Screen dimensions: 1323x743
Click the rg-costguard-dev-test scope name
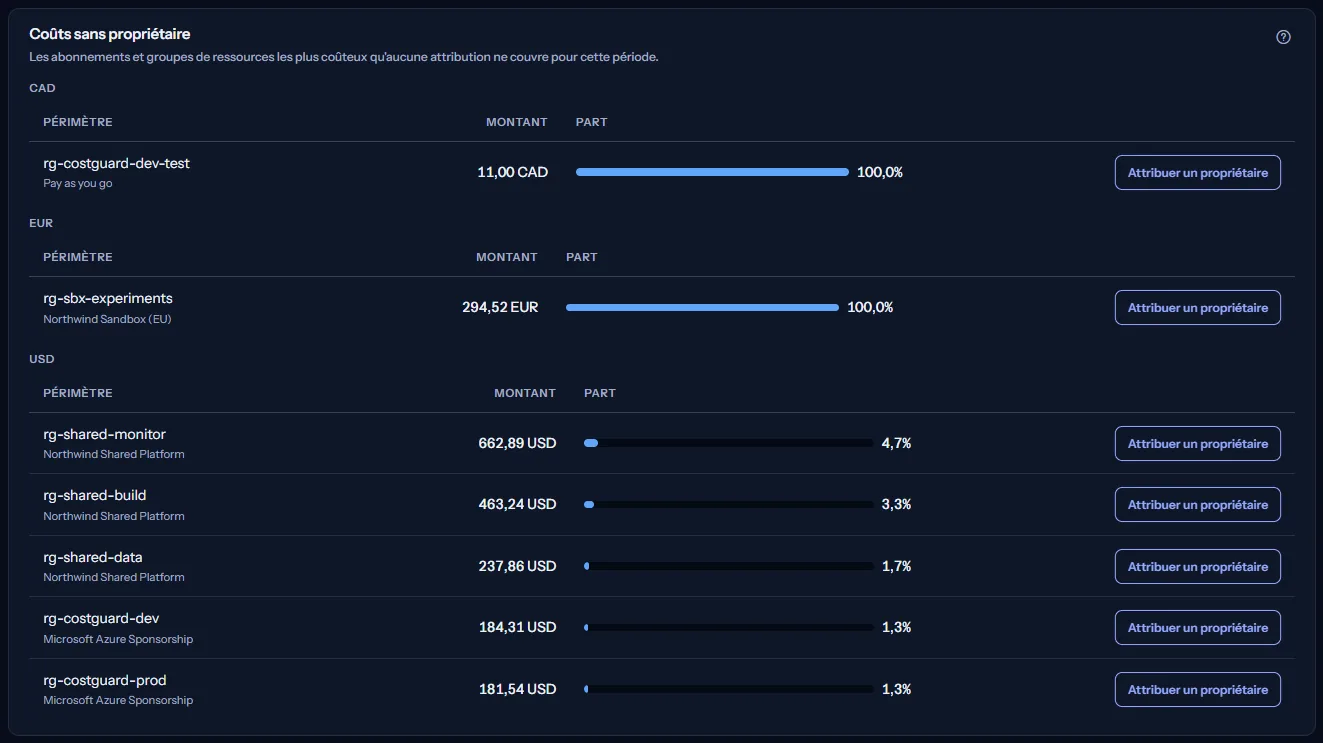pyautogui.click(x=116, y=163)
